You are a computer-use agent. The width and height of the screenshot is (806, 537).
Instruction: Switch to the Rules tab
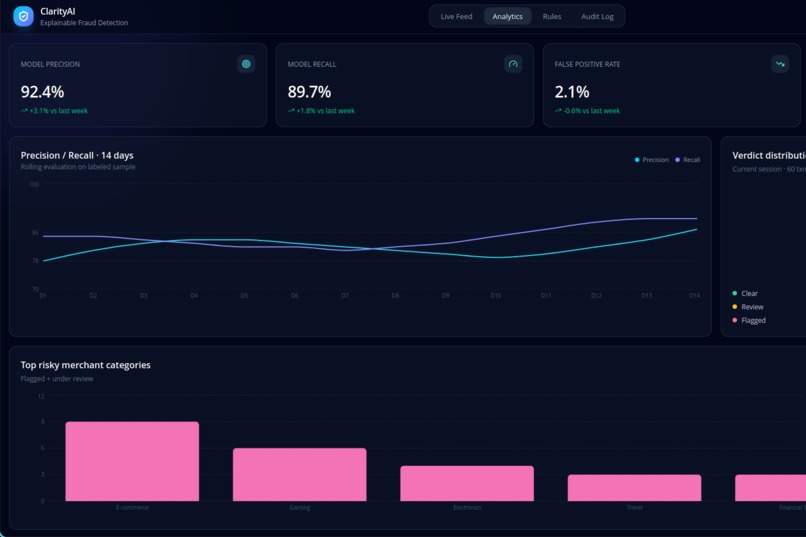[x=552, y=16]
